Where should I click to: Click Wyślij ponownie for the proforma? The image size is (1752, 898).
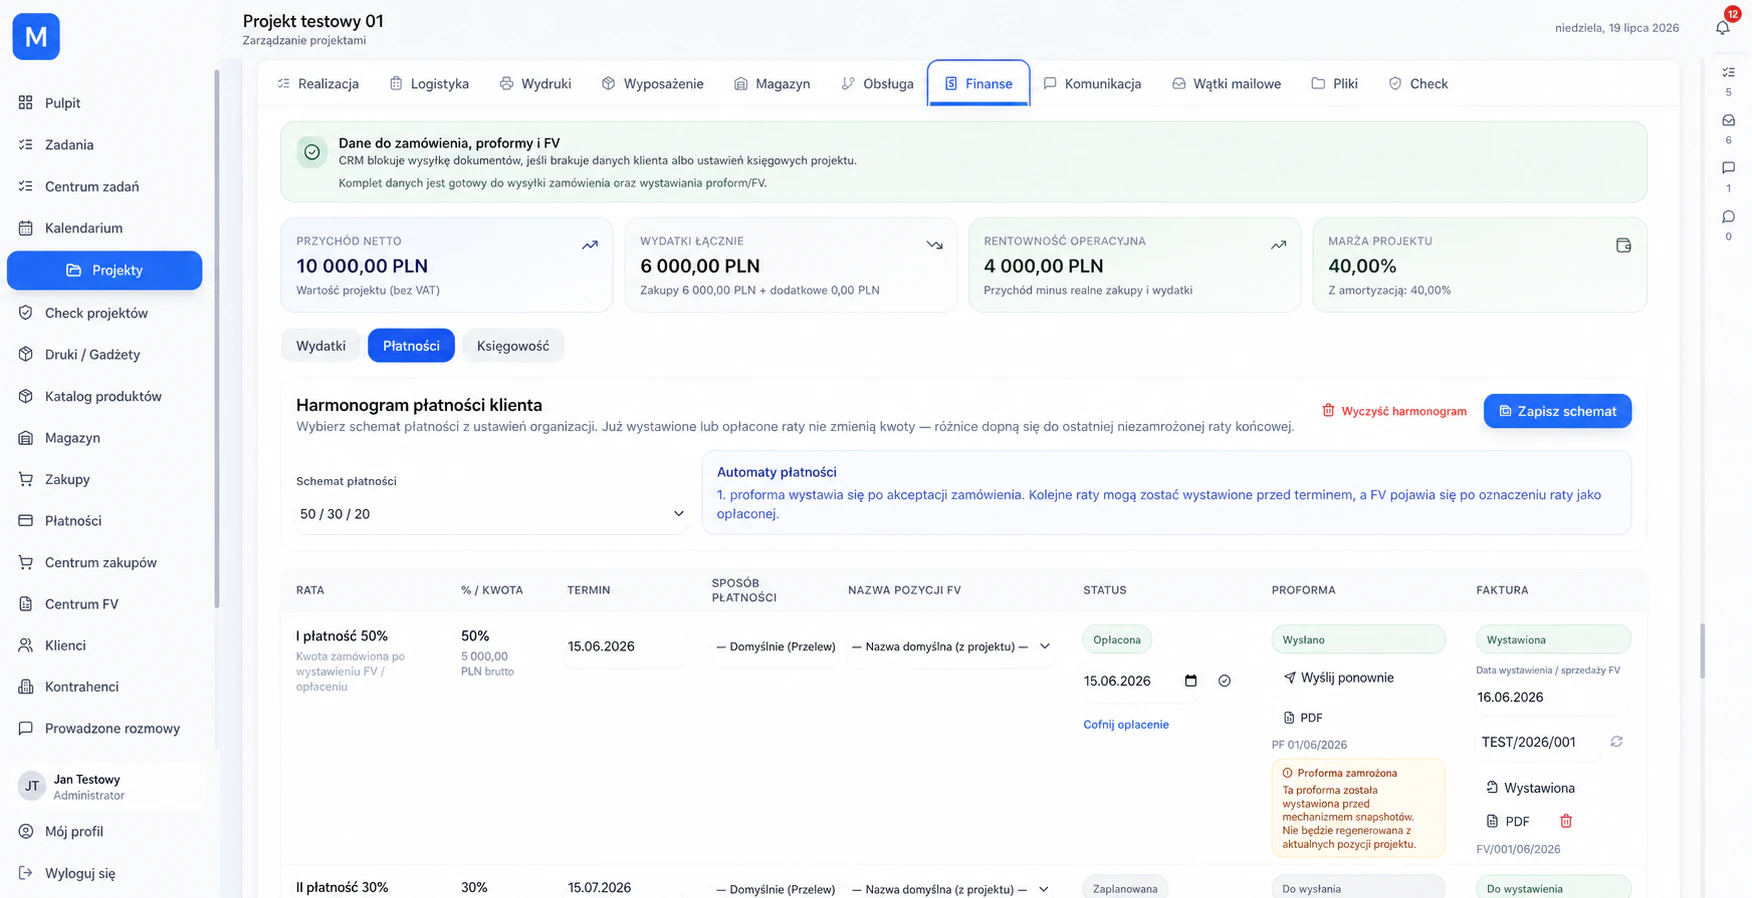(x=1338, y=678)
